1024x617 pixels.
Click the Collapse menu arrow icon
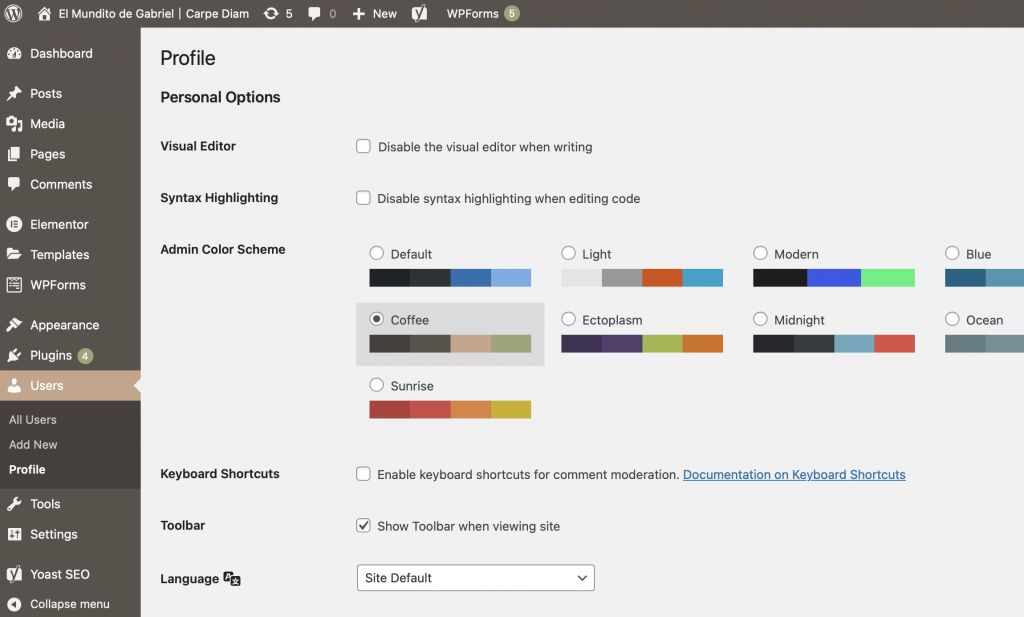14,604
